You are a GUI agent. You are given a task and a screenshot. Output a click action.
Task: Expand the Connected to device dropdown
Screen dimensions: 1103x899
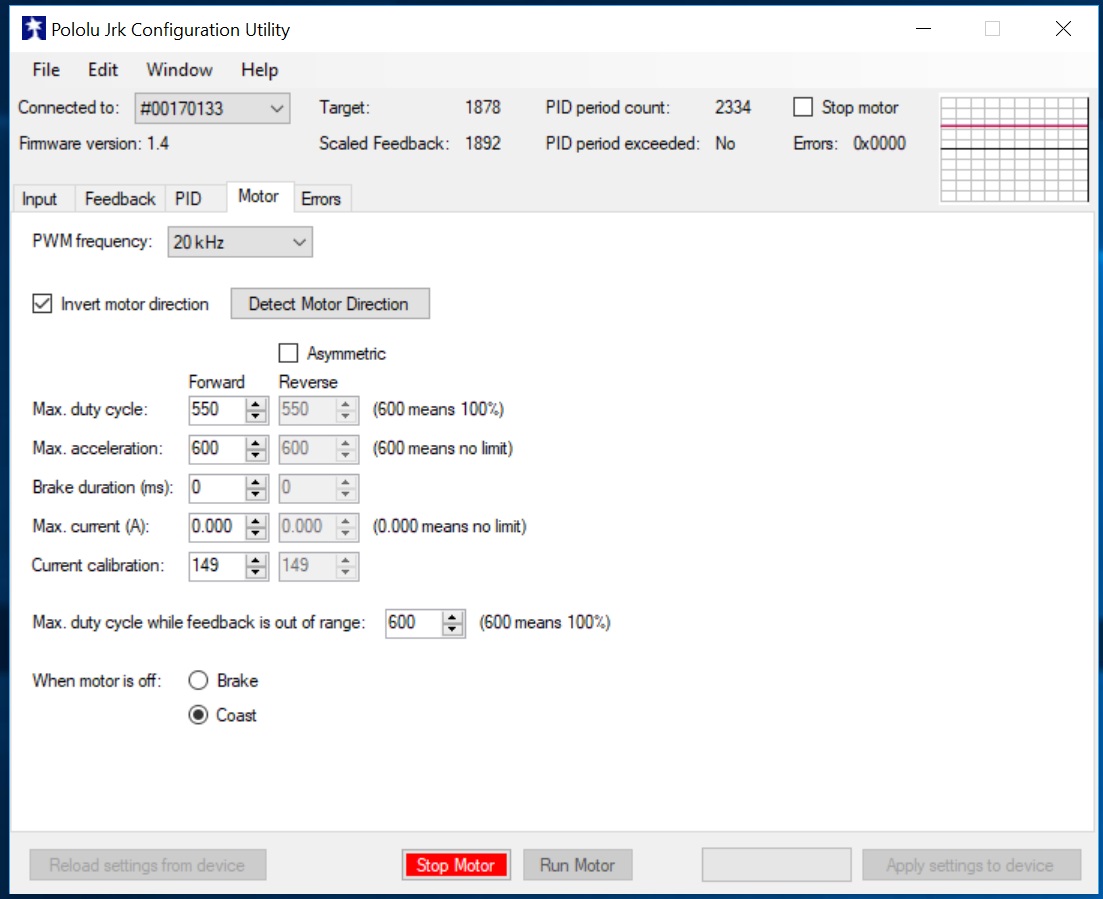[x=212, y=108]
